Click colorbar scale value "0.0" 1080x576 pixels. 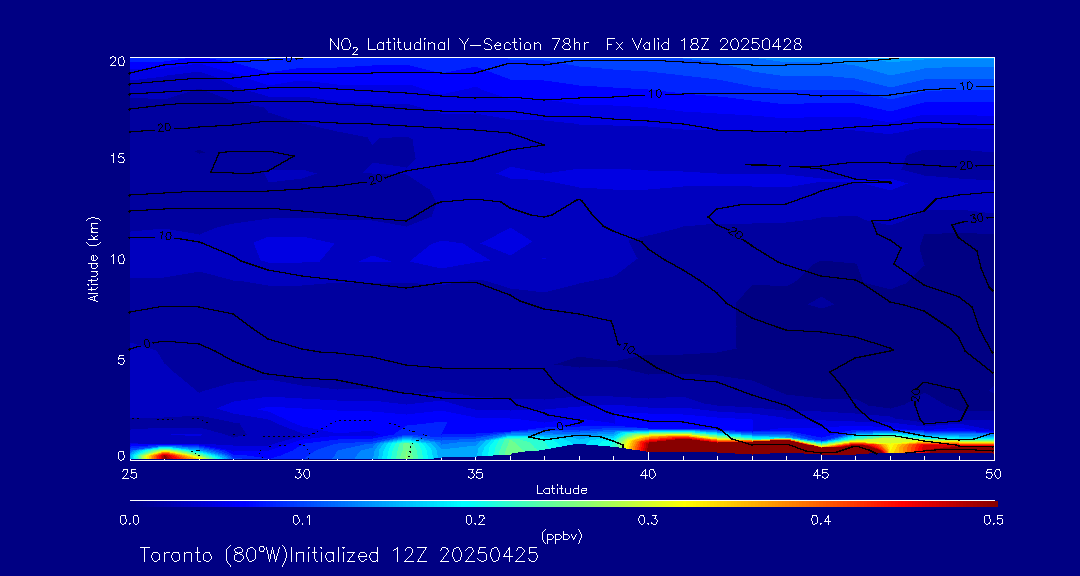pyautogui.click(x=129, y=521)
